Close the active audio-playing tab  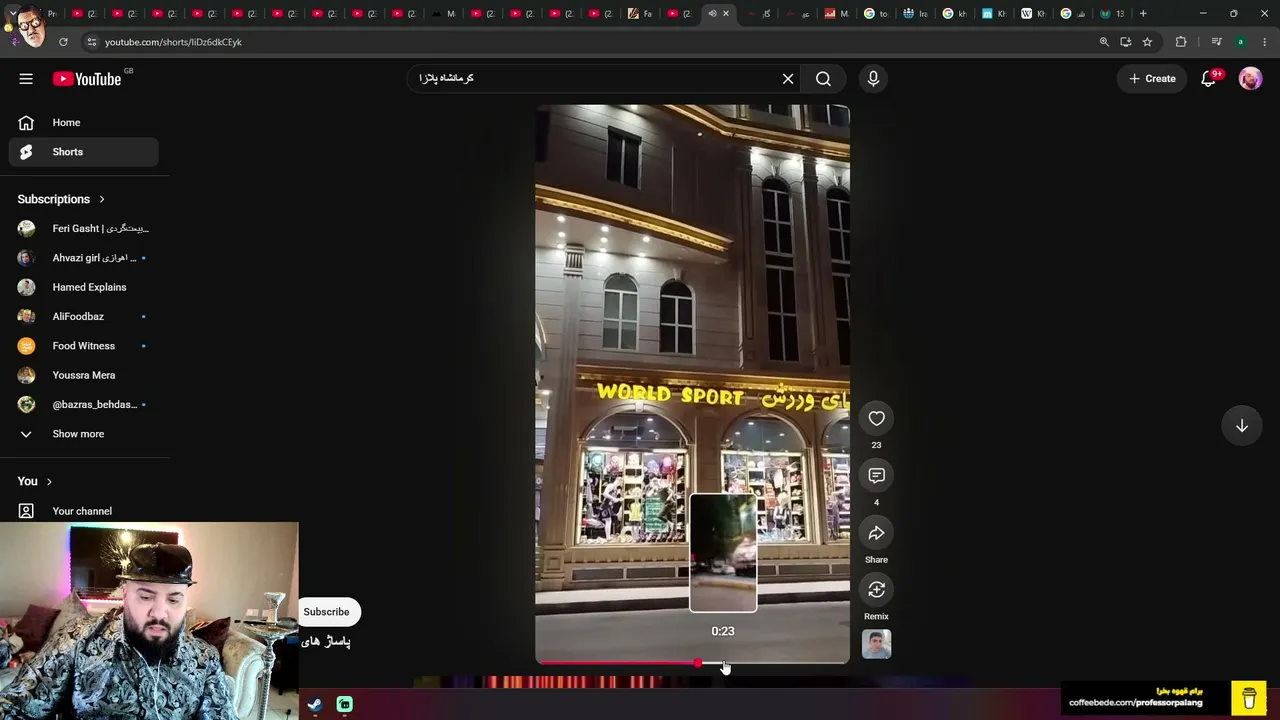pyautogui.click(x=726, y=14)
